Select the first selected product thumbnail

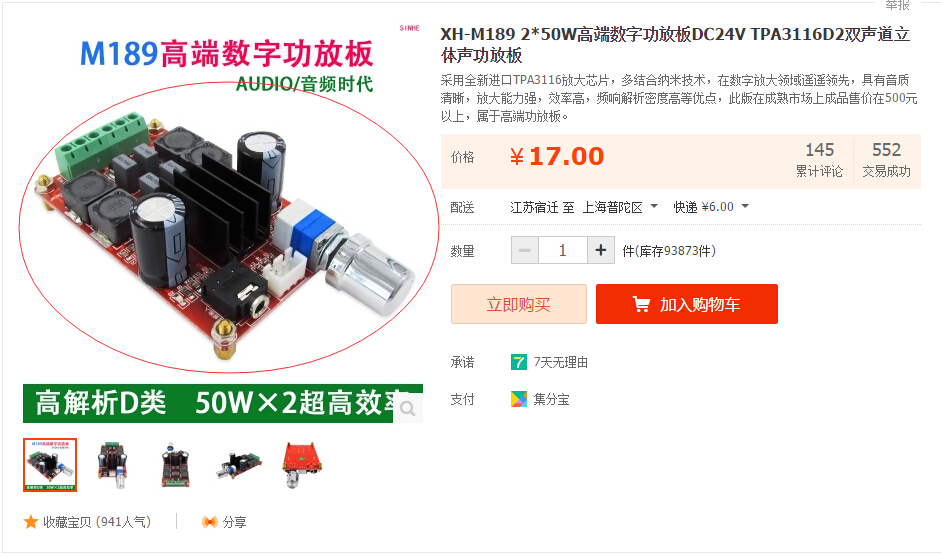tap(50, 465)
